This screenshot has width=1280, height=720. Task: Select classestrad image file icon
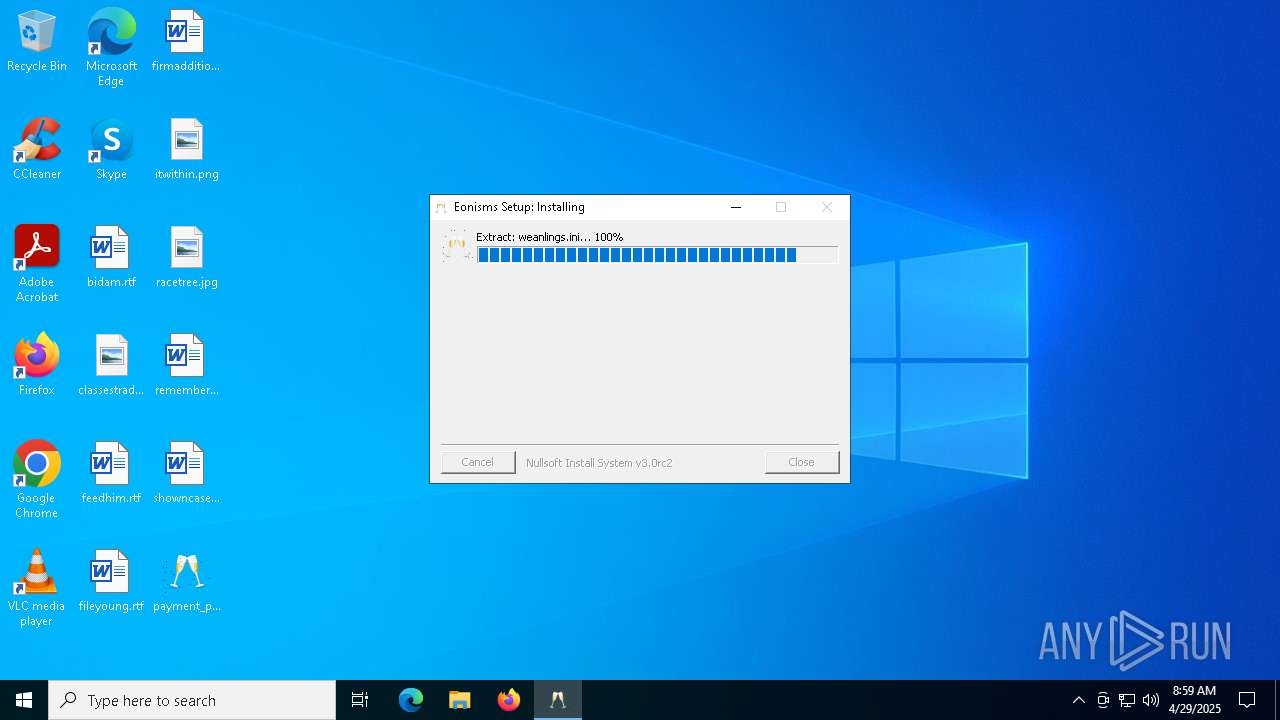tap(111, 366)
